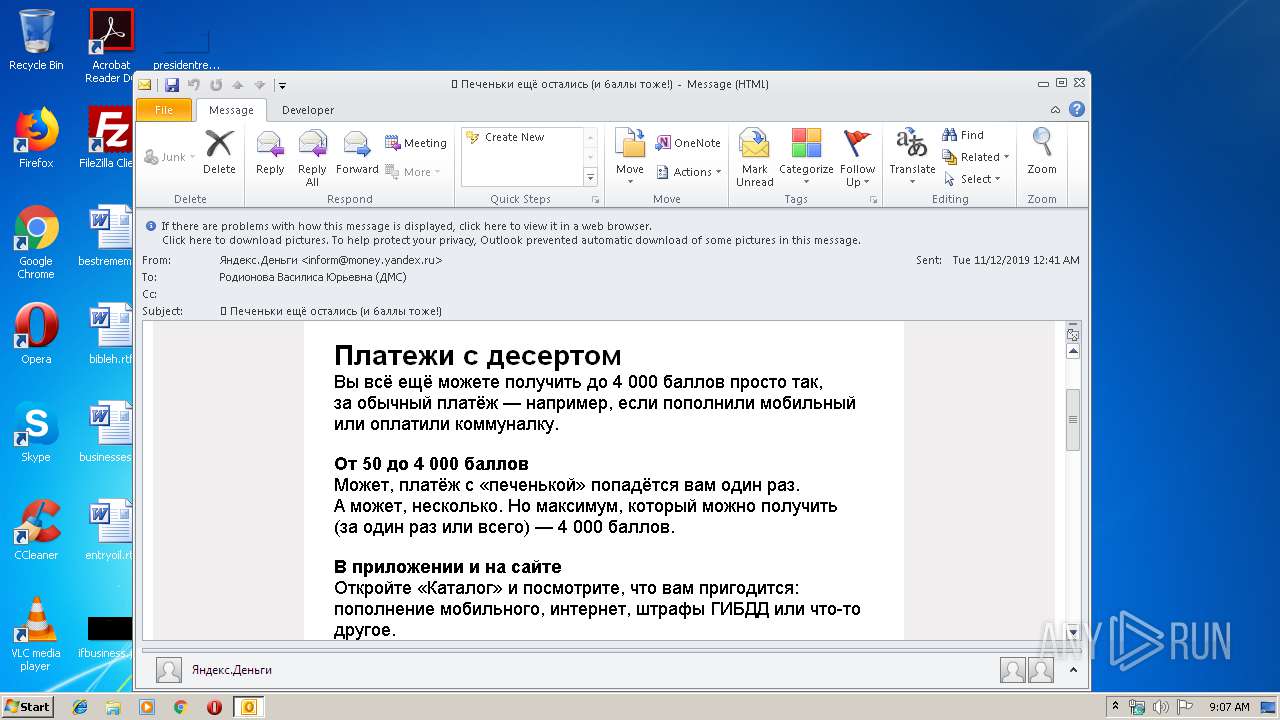Click here to download pictures
This screenshot has height=720, width=1280.
coord(511,240)
